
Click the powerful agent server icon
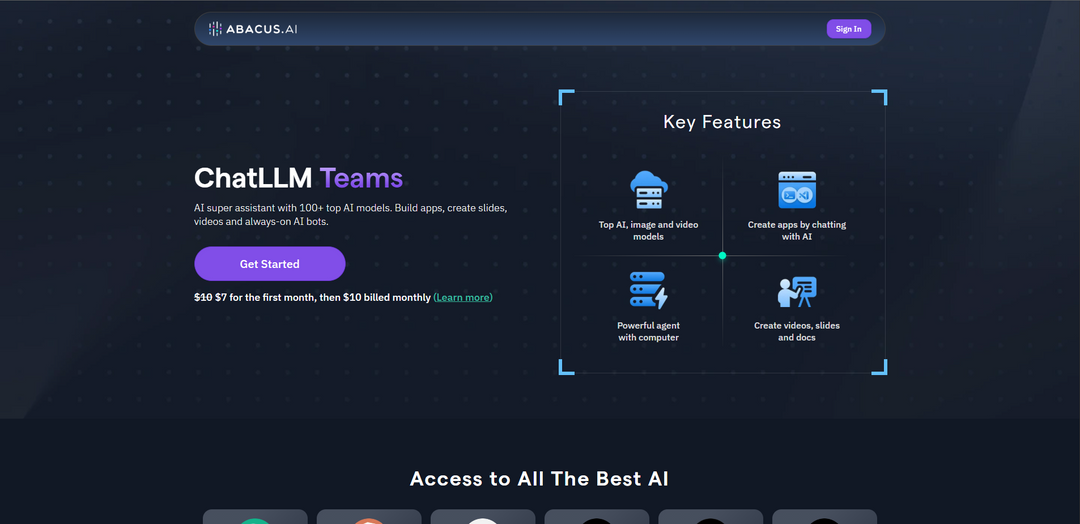click(x=648, y=291)
